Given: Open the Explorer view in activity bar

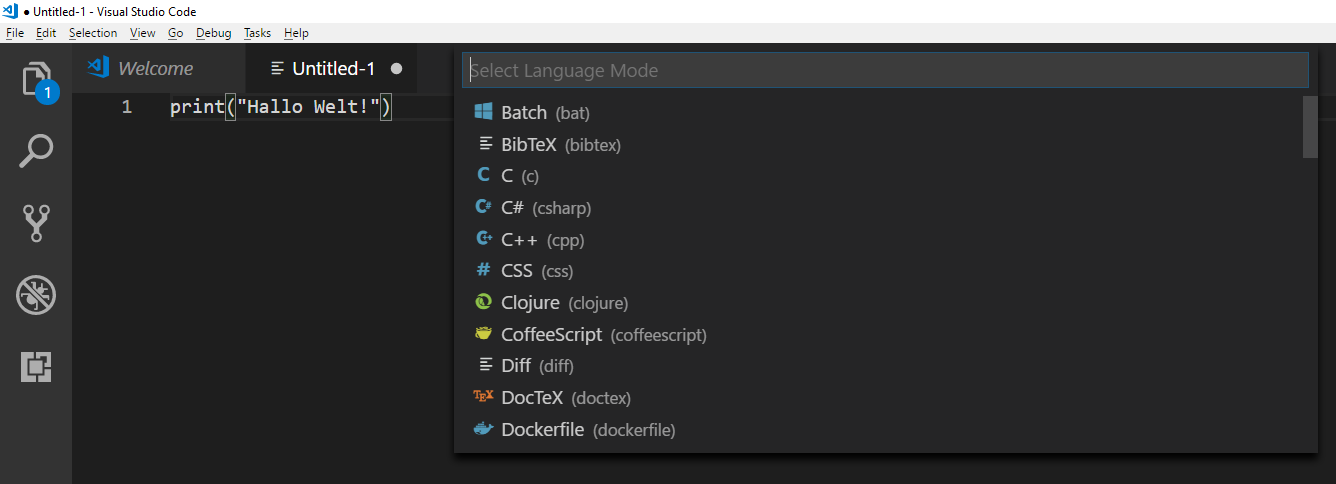Looking at the screenshot, I should (37, 81).
